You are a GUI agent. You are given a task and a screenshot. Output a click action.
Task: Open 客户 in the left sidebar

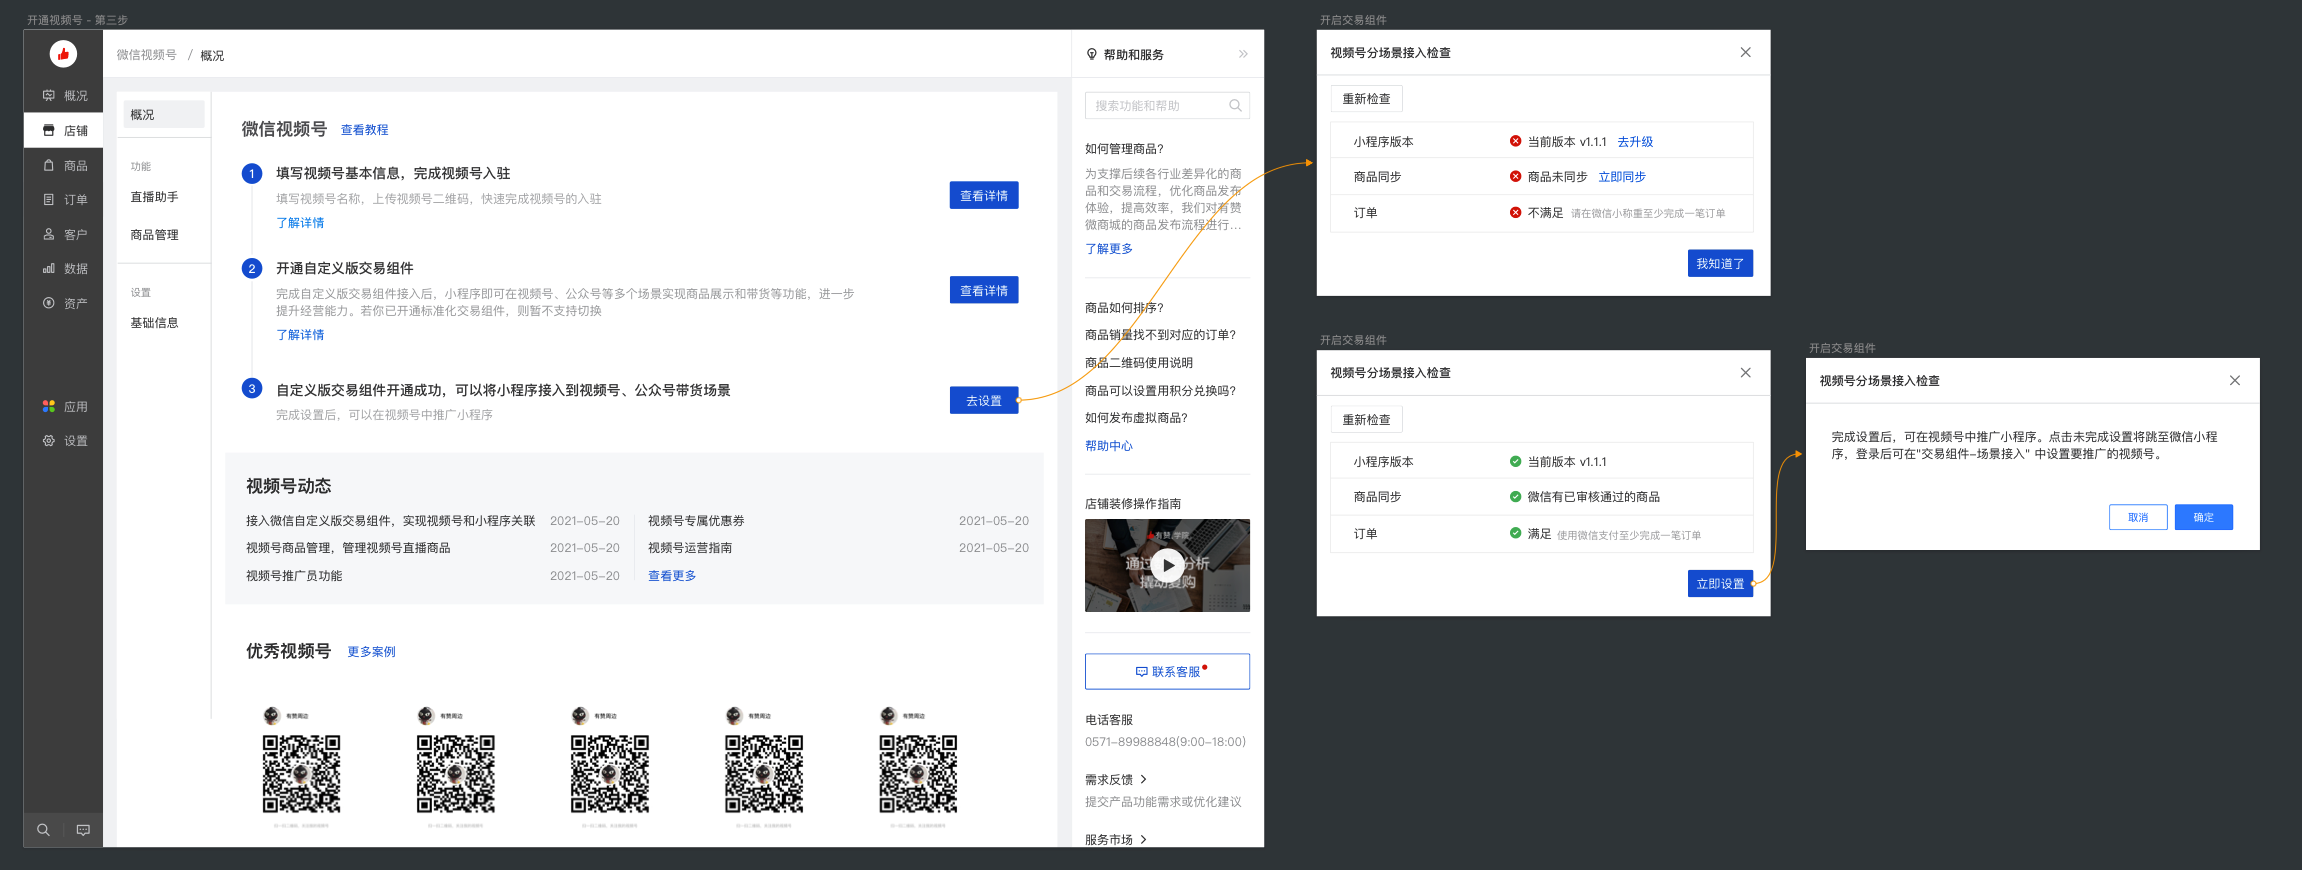tap(64, 234)
